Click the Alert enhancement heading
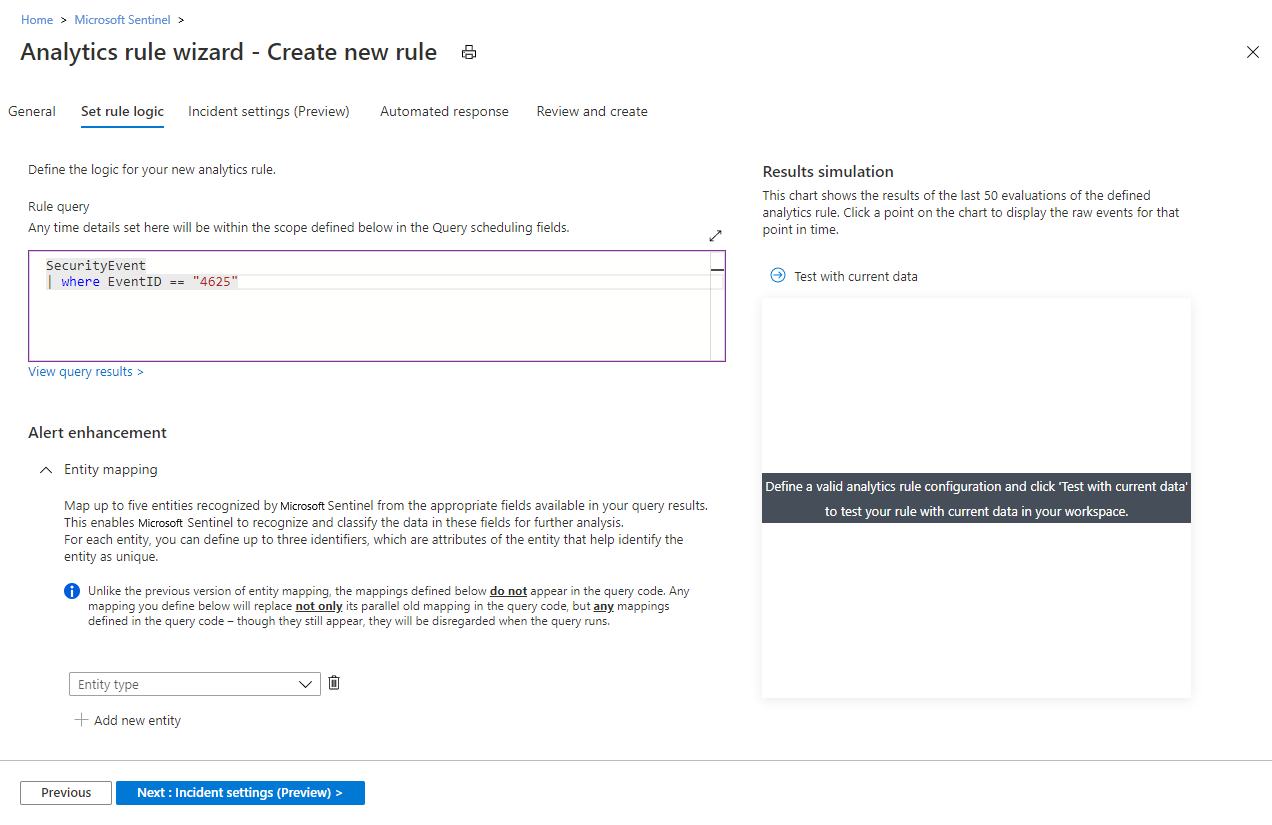 click(x=97, y=433)
